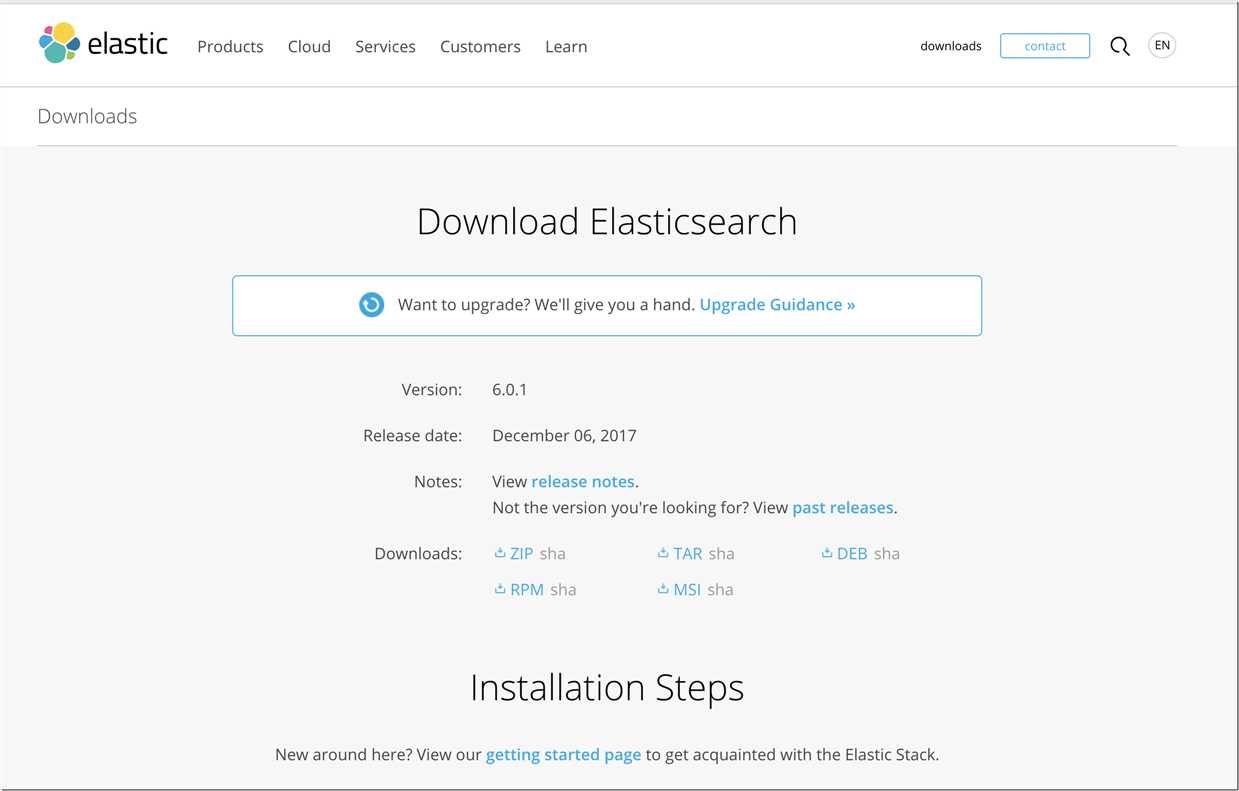Click the TAR download arrow icon
This screenshot has width=1239, height=791.
(663, 553)
